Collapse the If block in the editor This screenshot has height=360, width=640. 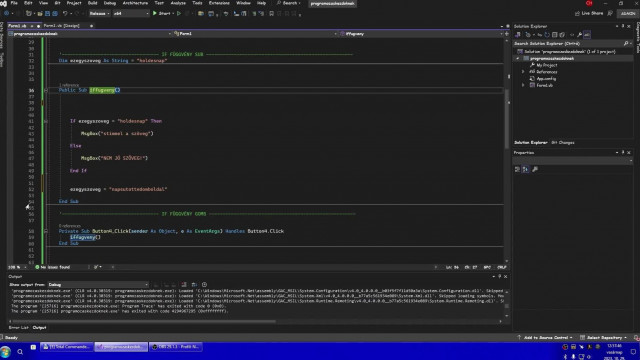pos(46,121)
